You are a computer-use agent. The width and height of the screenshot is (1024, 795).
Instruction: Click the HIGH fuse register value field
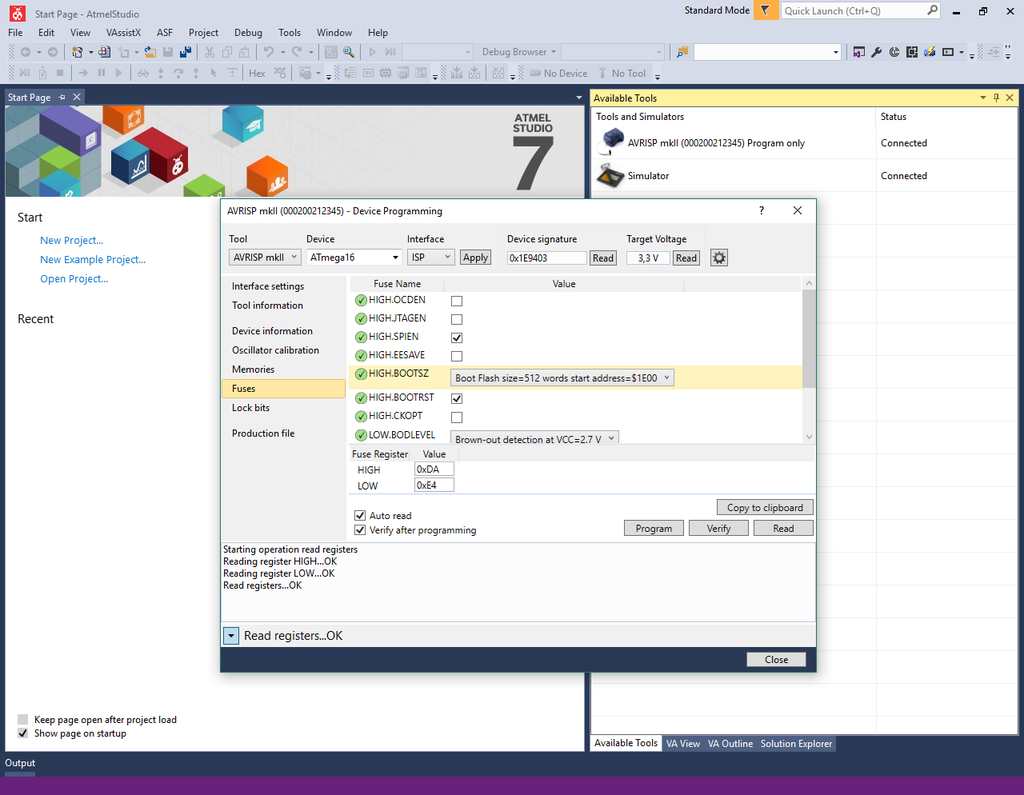(434, 470)
